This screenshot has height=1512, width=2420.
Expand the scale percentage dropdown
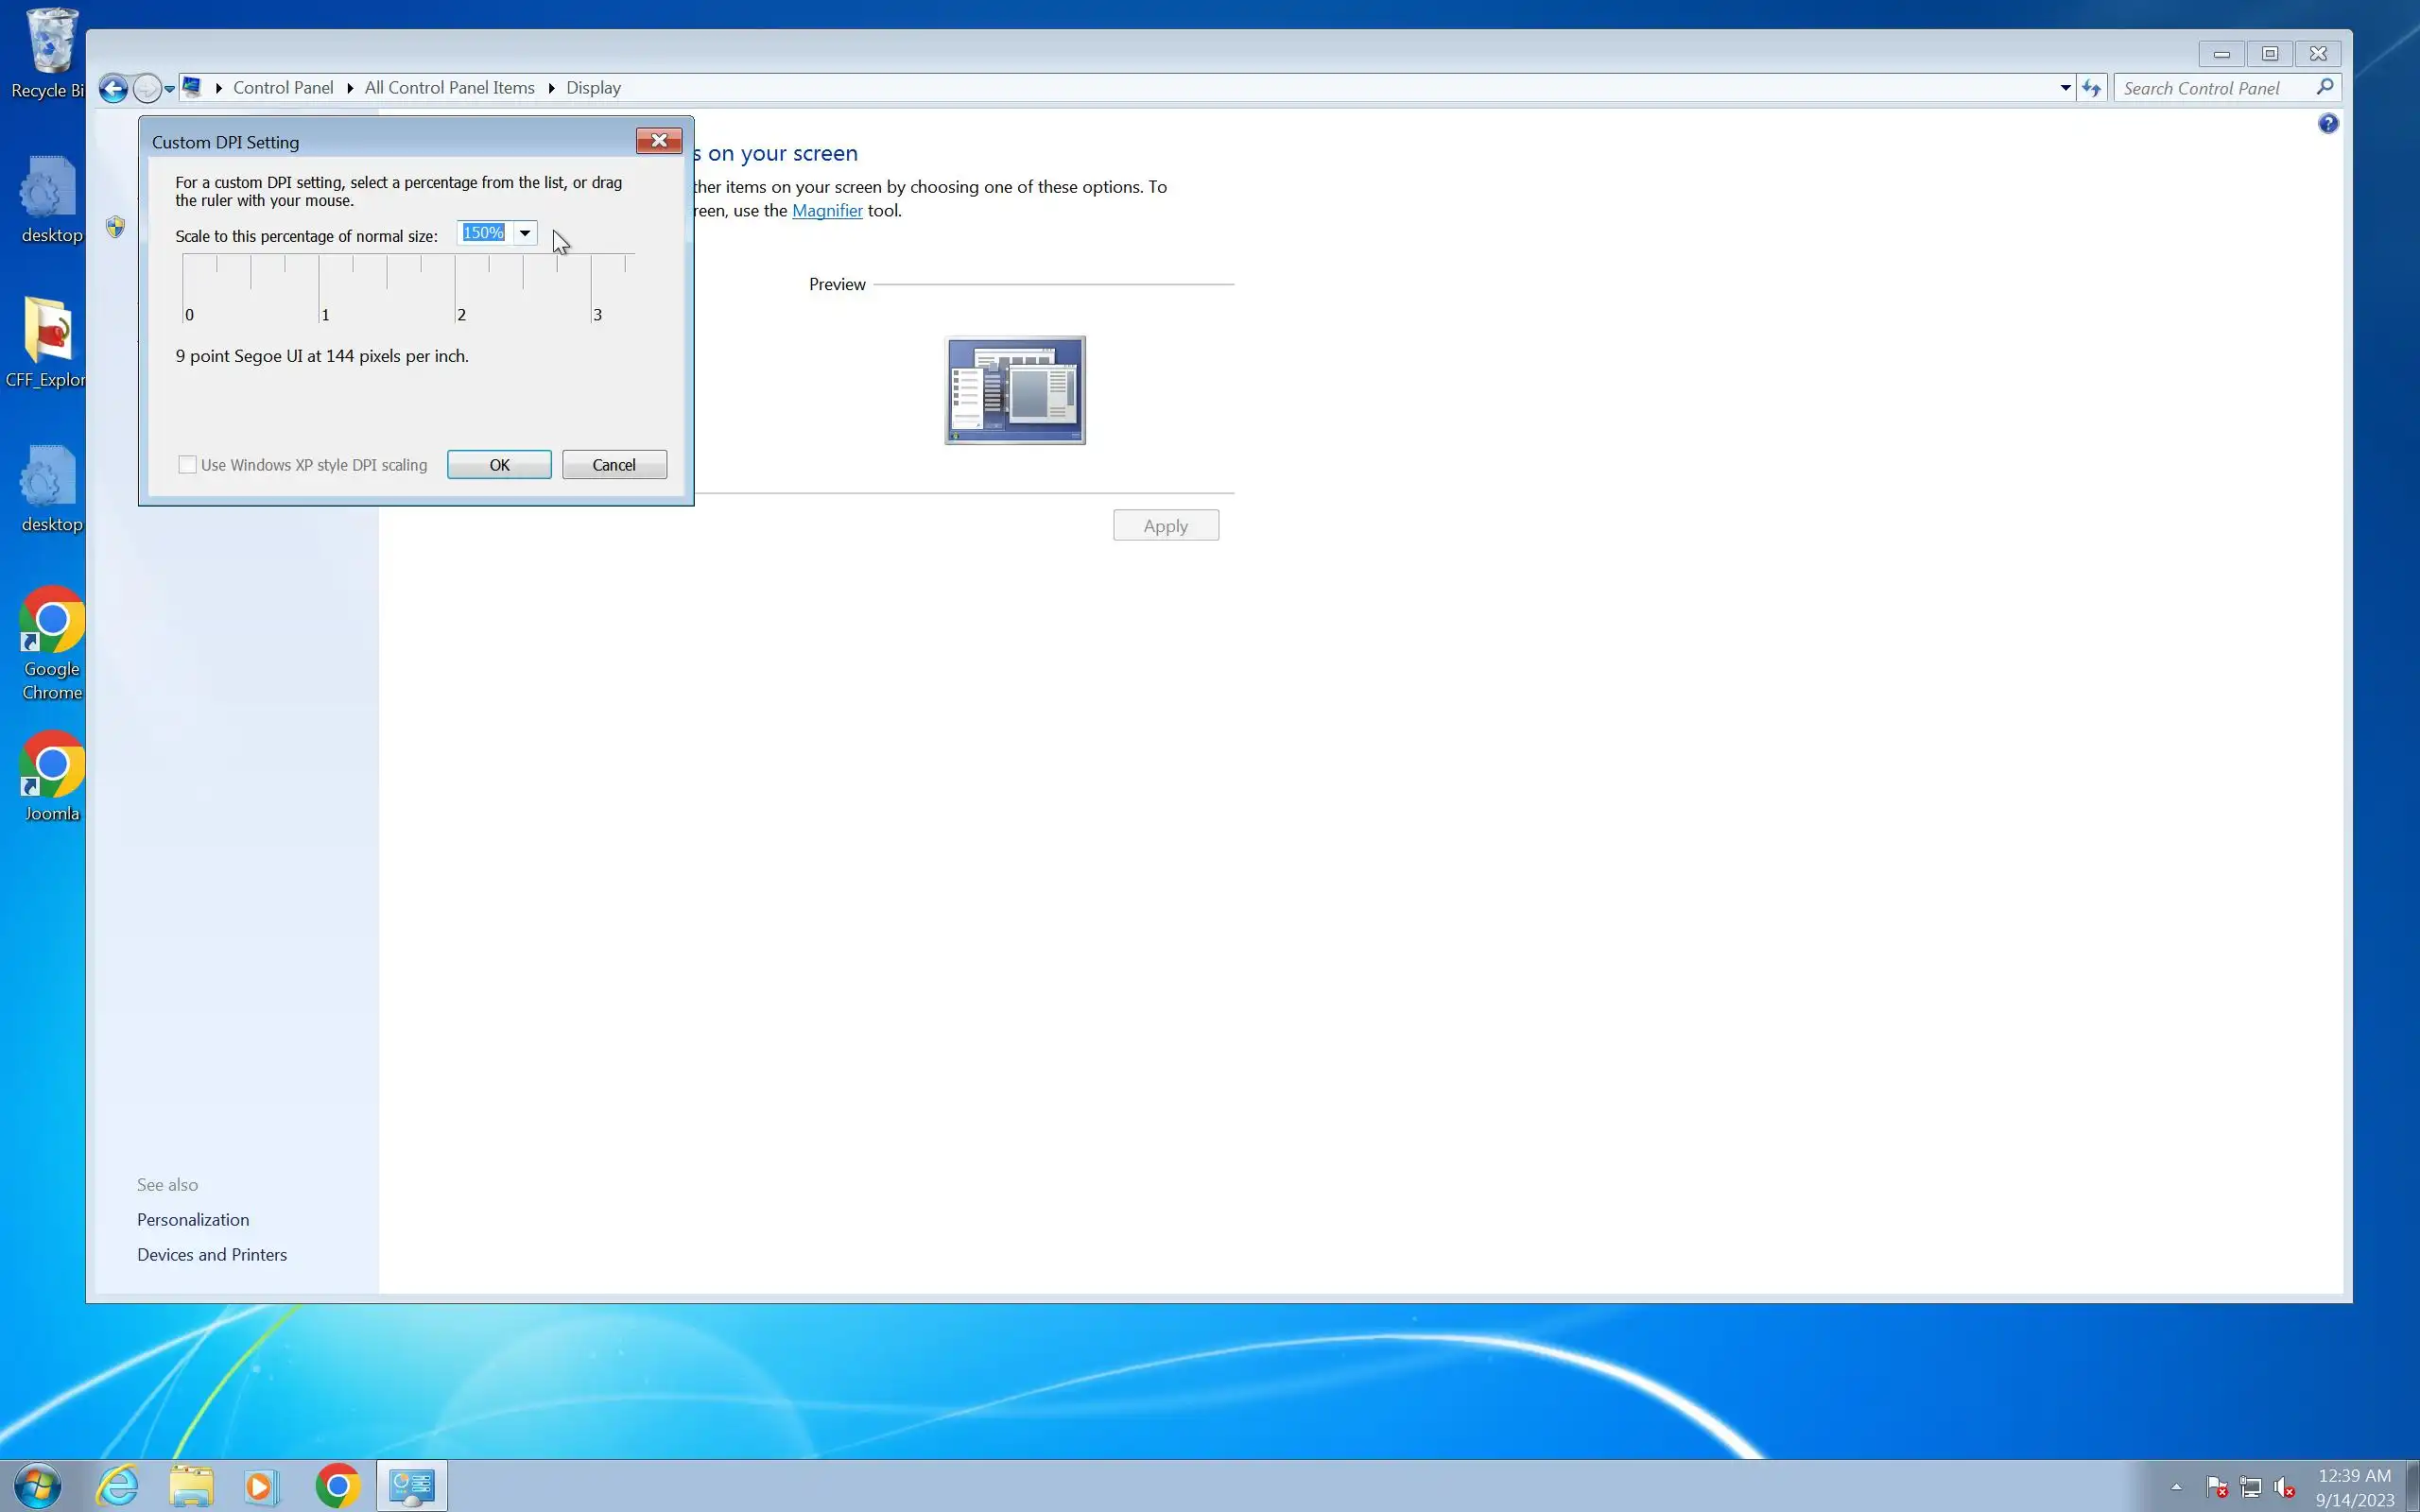coord(525,233)
